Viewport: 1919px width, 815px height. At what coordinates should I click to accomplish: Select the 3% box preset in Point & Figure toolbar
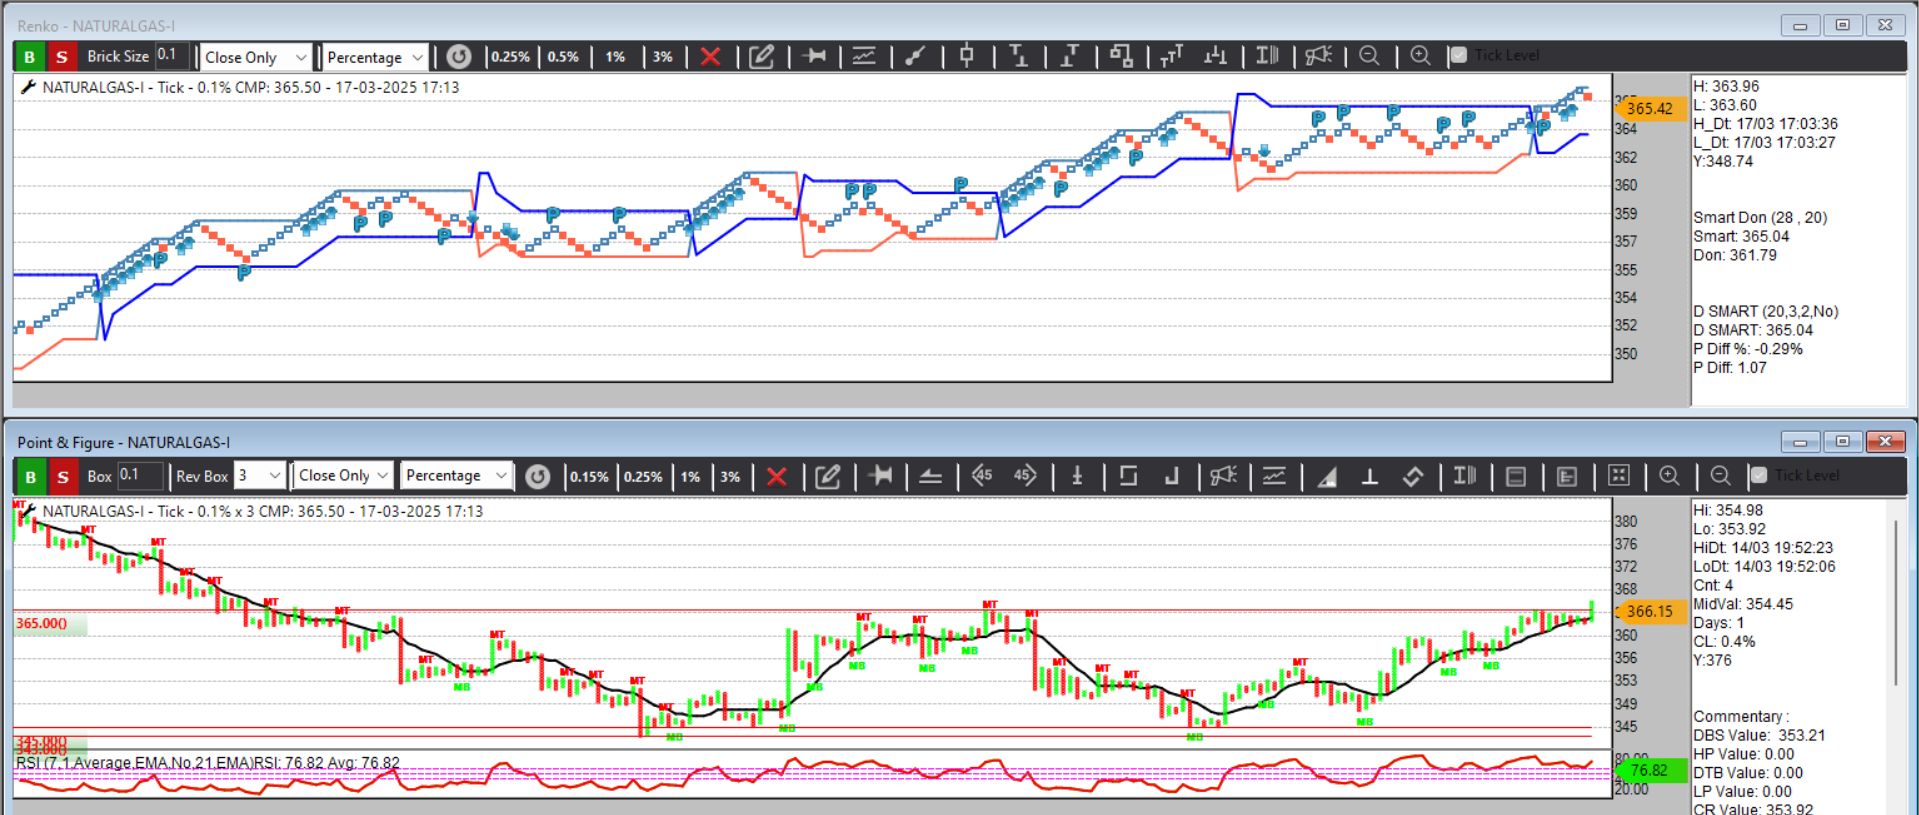coord(730,477)
